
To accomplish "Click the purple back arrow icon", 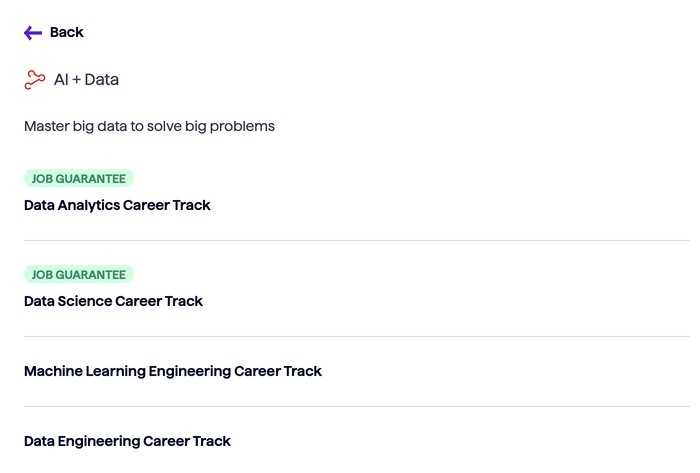I will point(33,33).
